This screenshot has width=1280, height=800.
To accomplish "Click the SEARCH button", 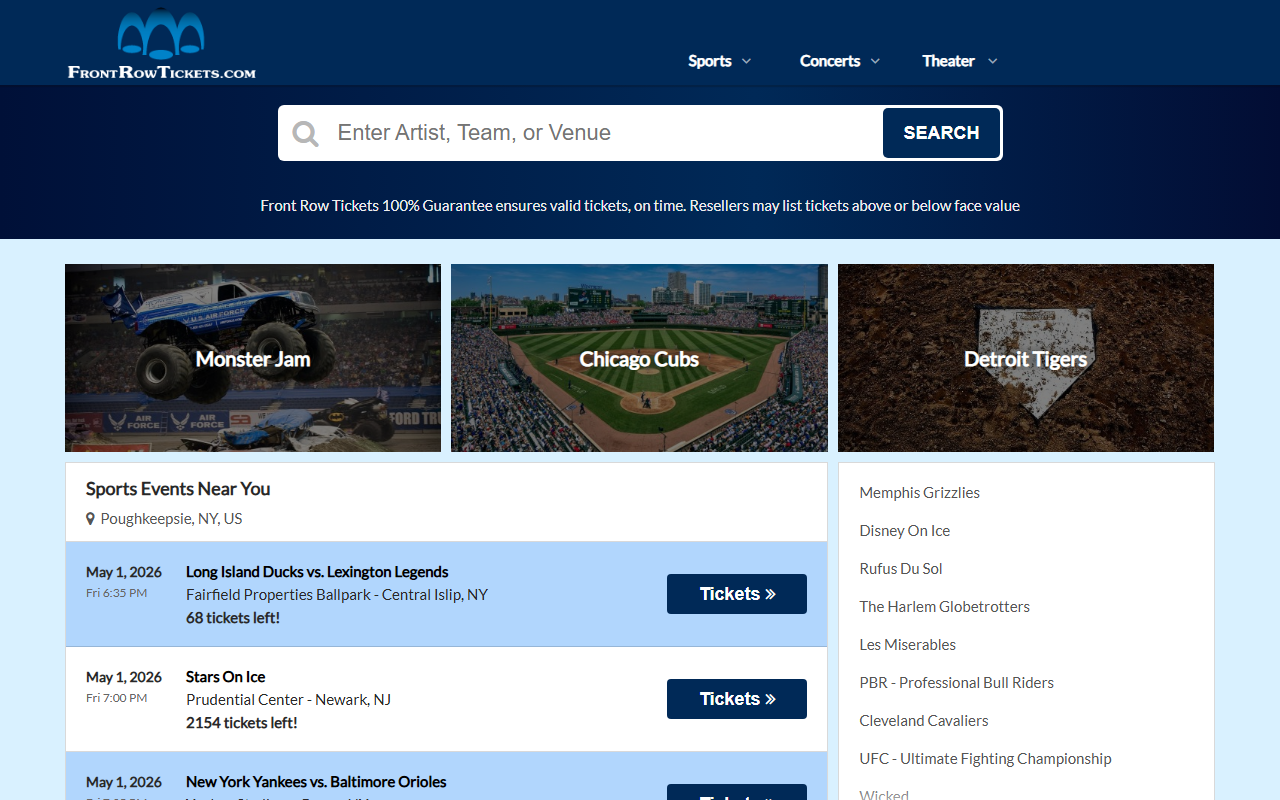I will point(941,133).
